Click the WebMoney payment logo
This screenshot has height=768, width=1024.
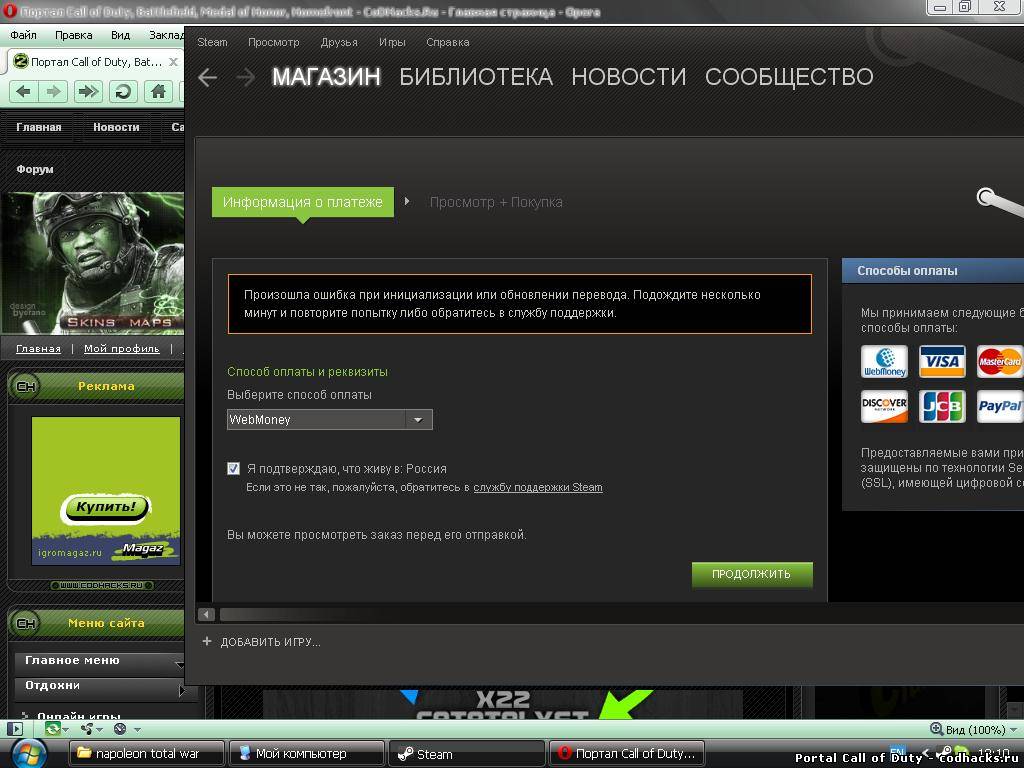[884, 362]
